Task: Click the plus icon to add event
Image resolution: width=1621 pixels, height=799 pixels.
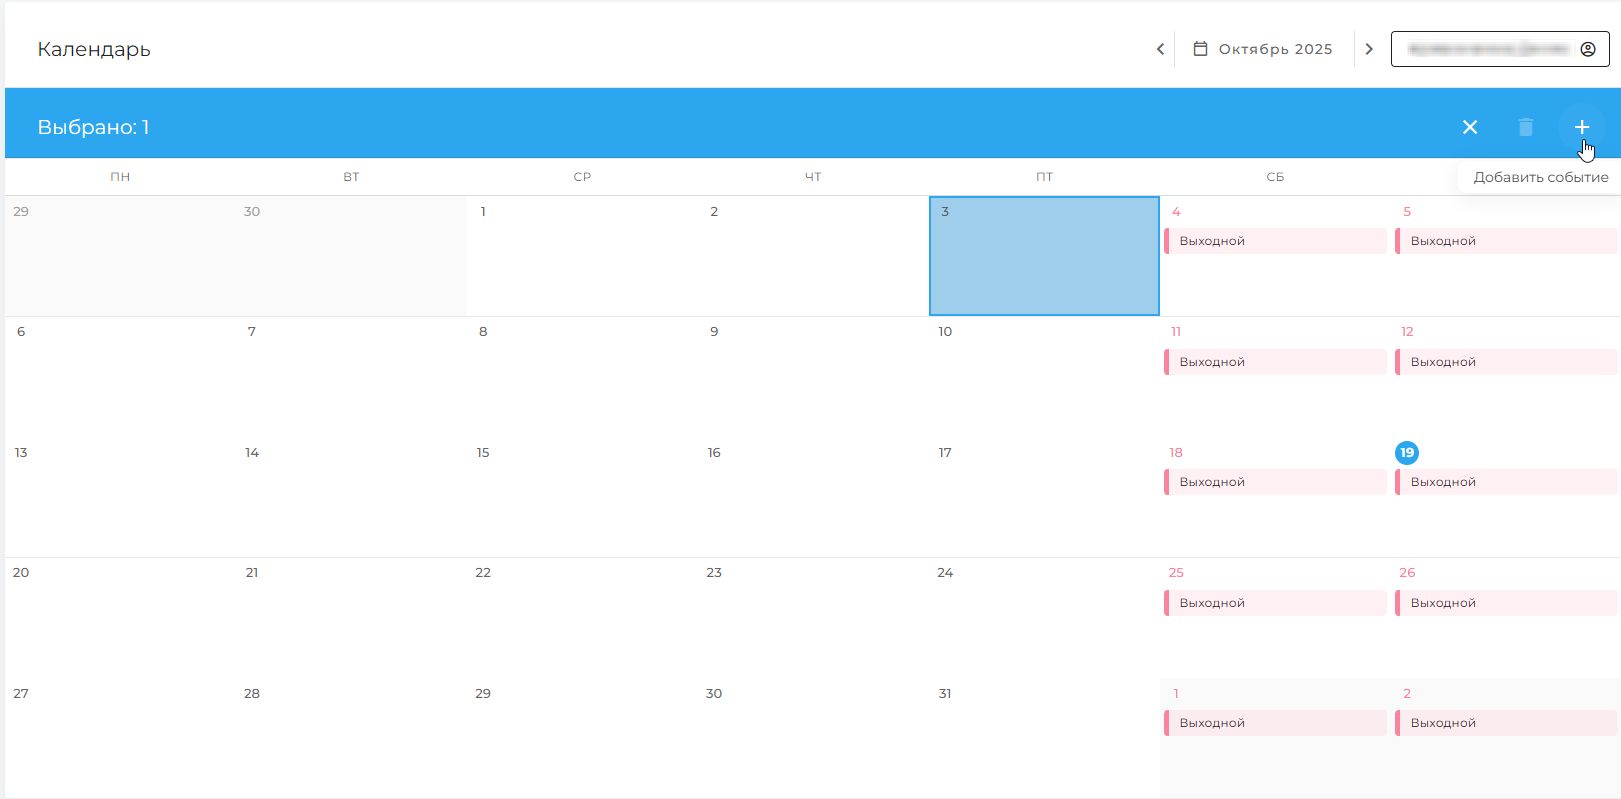Action: click(x=1581, y=127)
